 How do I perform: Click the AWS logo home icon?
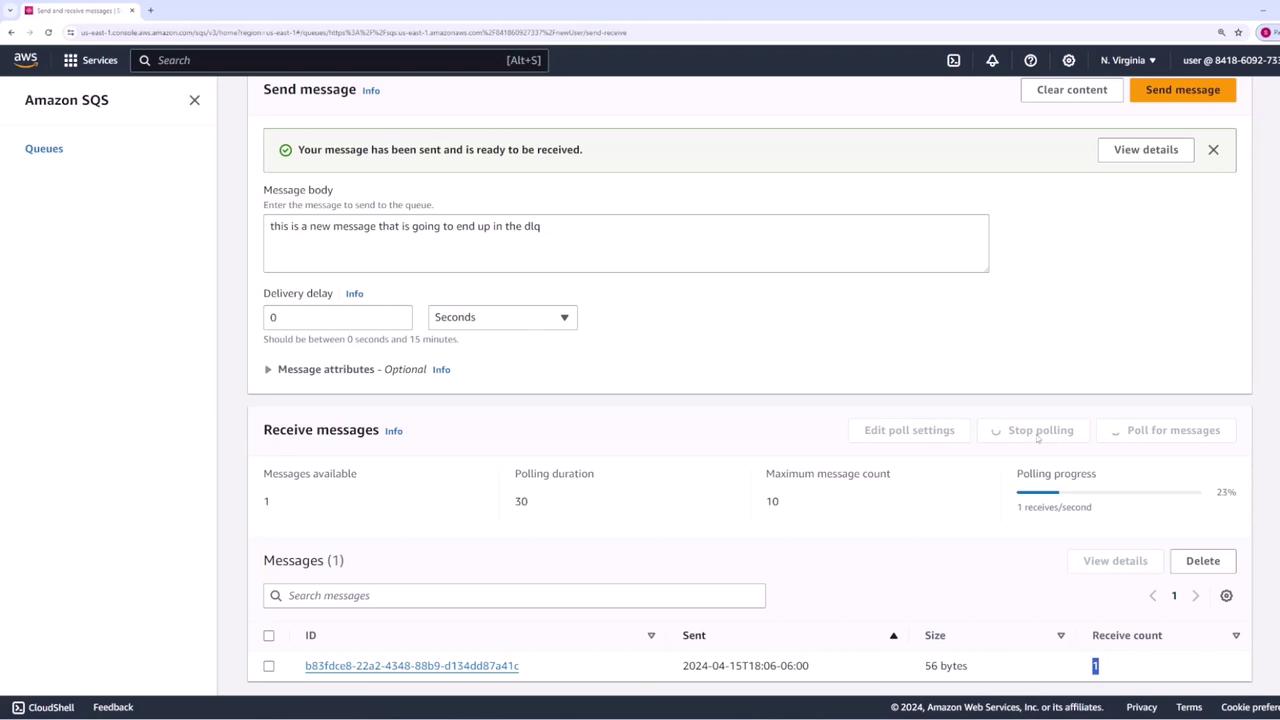26,60
